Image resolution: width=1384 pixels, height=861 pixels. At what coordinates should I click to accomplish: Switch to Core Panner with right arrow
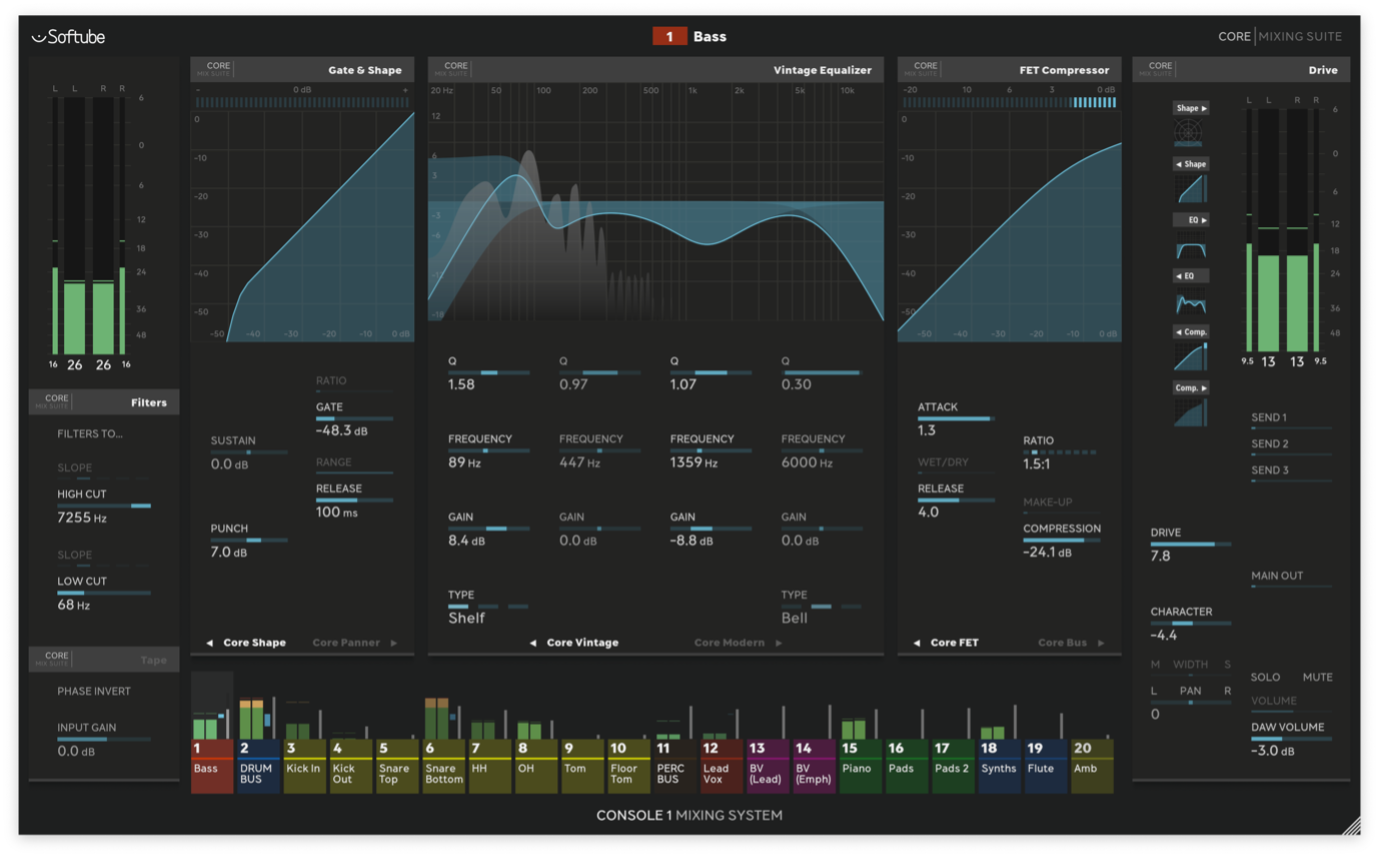point(354,643)
